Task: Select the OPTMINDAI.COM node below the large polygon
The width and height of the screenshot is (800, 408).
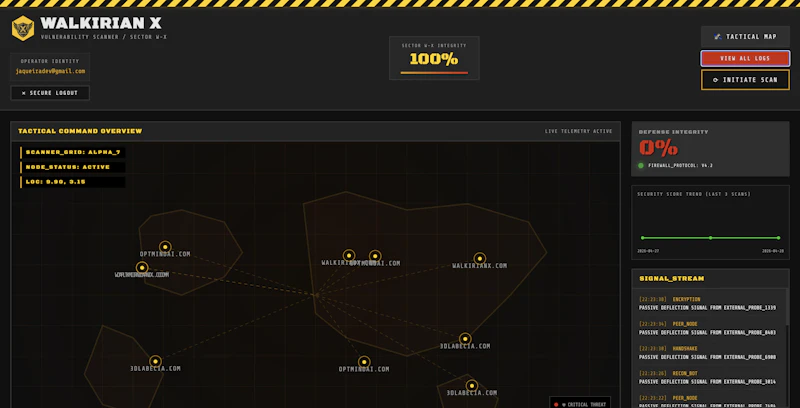Action: [x=364, y=362]
